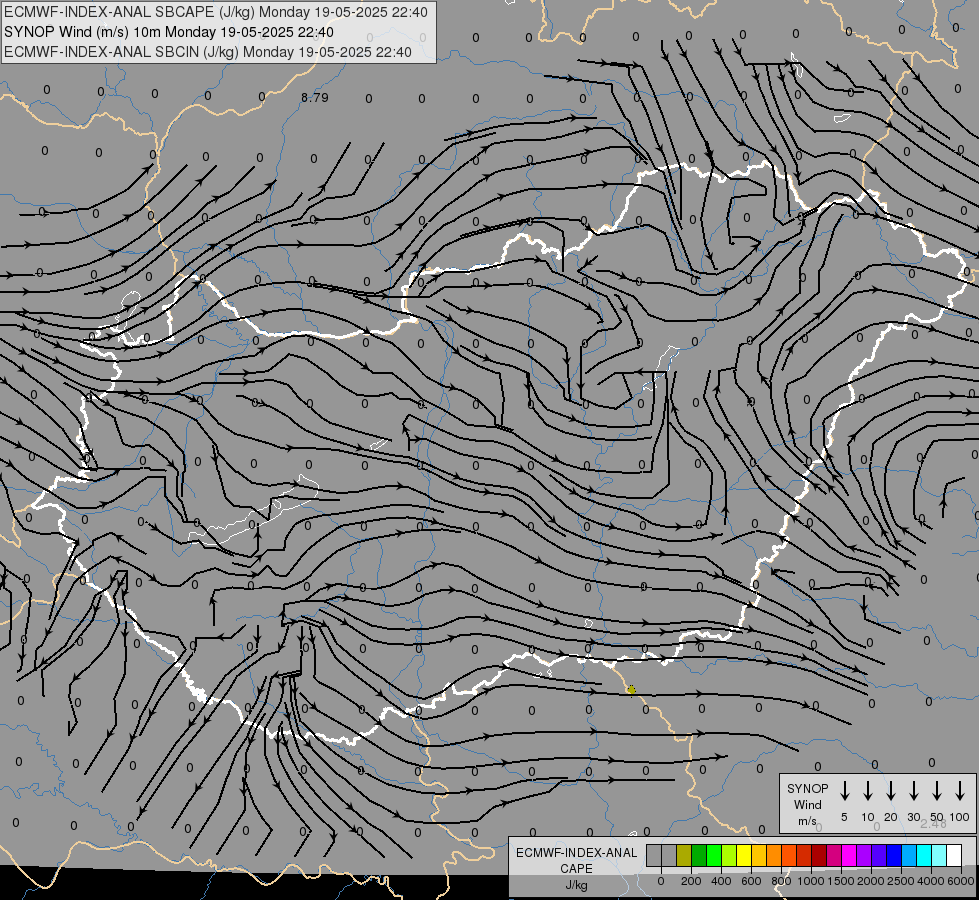Screen dimensions: 979x900
Task: Click the m/s unit in wind legend
Action: [x=807, y=821]
